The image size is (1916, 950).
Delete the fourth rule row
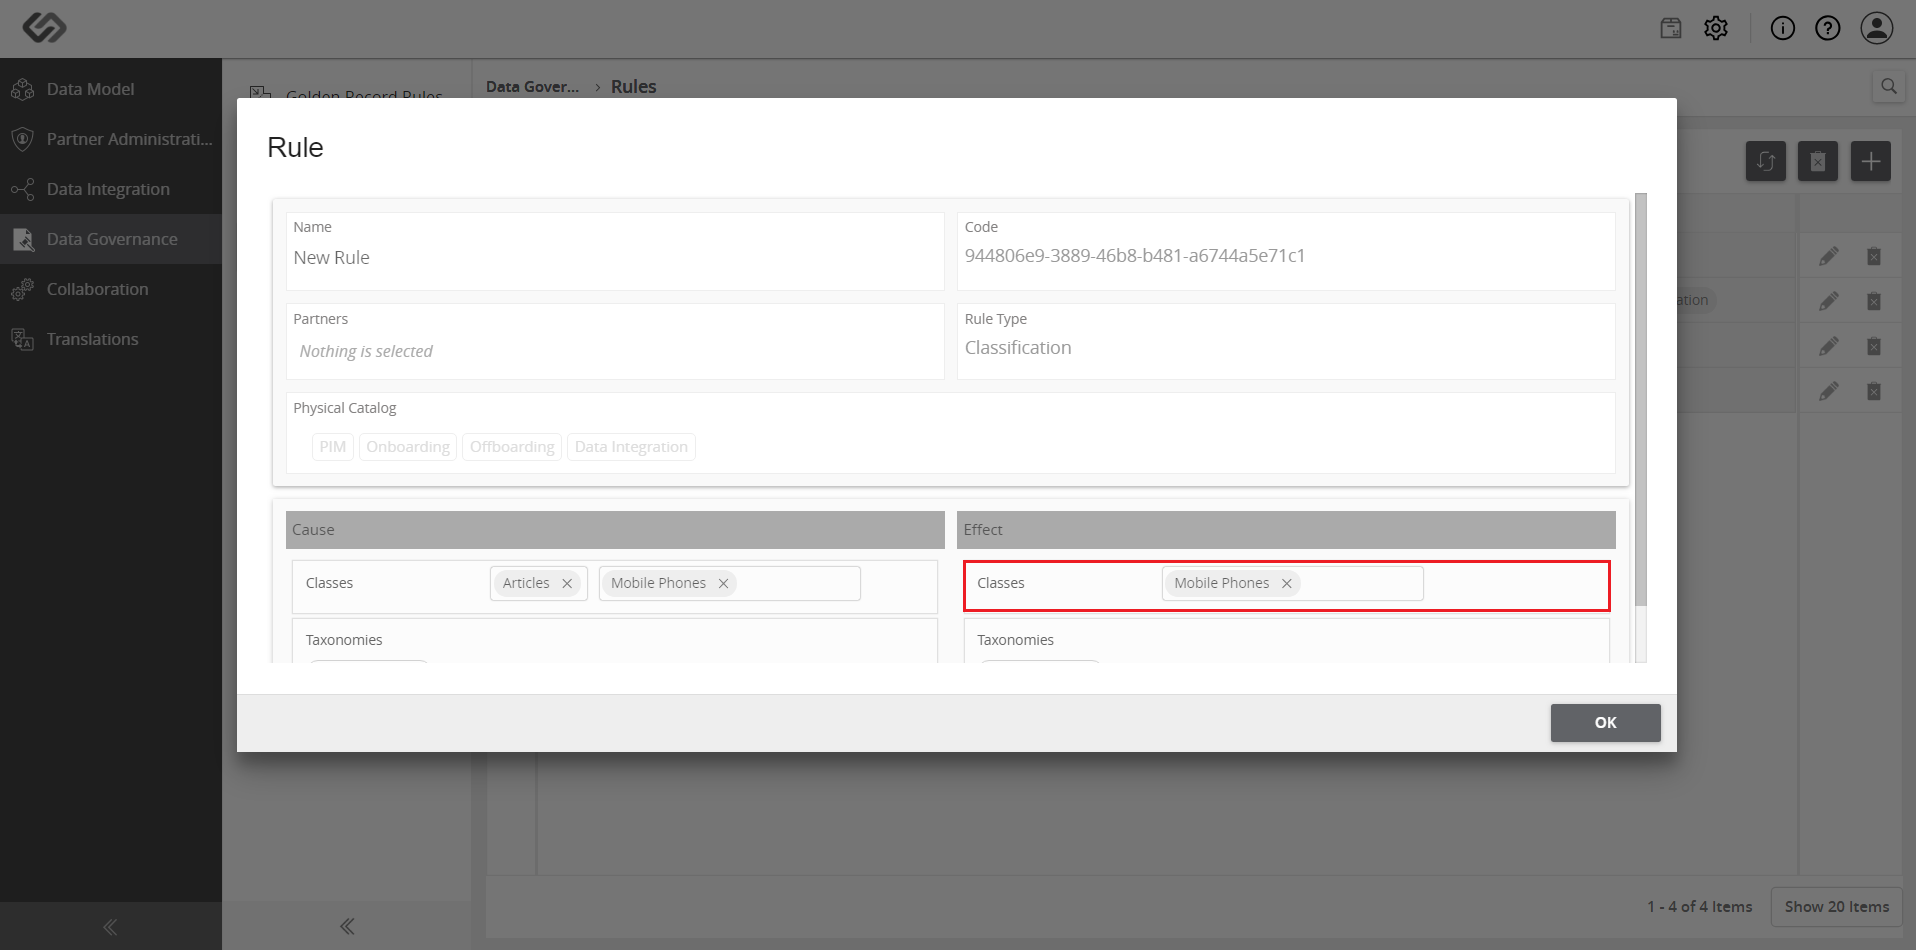1874,391
